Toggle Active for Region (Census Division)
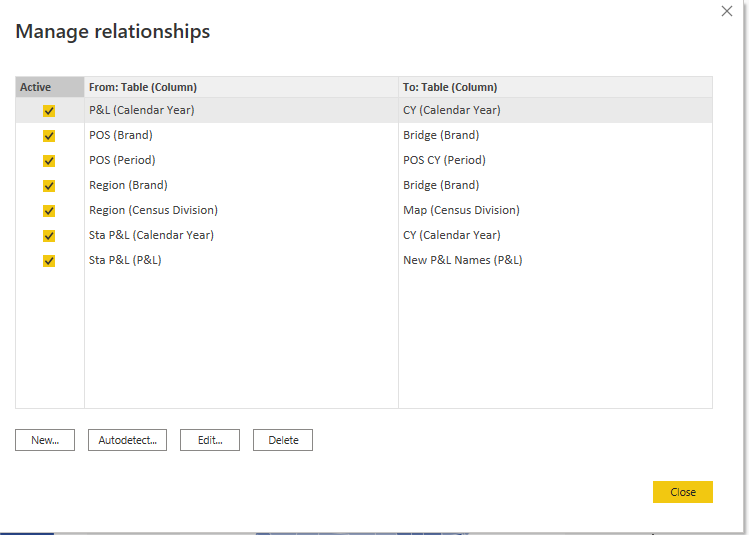 [49, 211]
